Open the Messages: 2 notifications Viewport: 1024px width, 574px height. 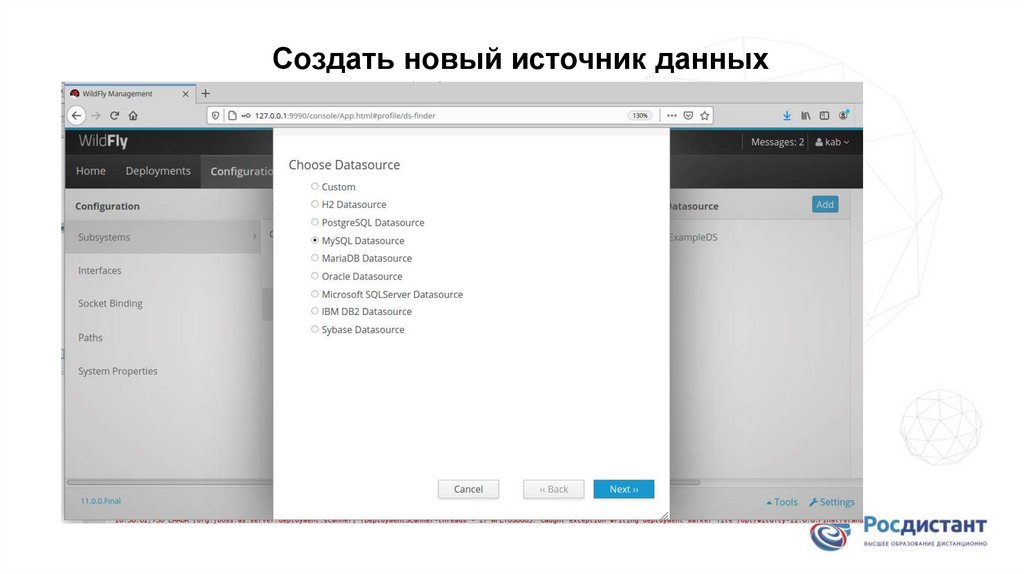coord(777,142)
